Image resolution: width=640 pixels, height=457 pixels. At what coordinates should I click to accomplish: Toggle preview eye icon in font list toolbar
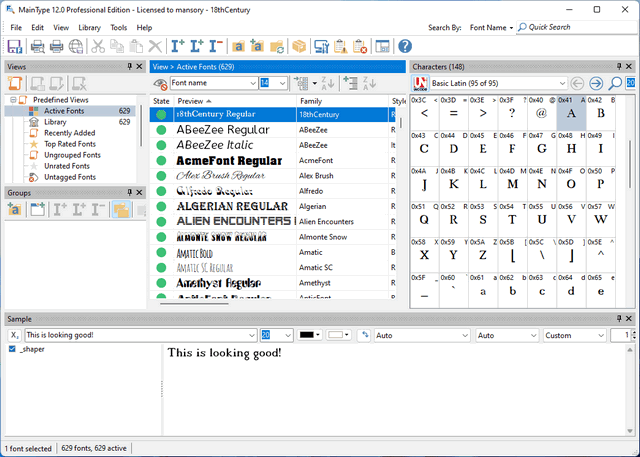click(x=160, y=83)
